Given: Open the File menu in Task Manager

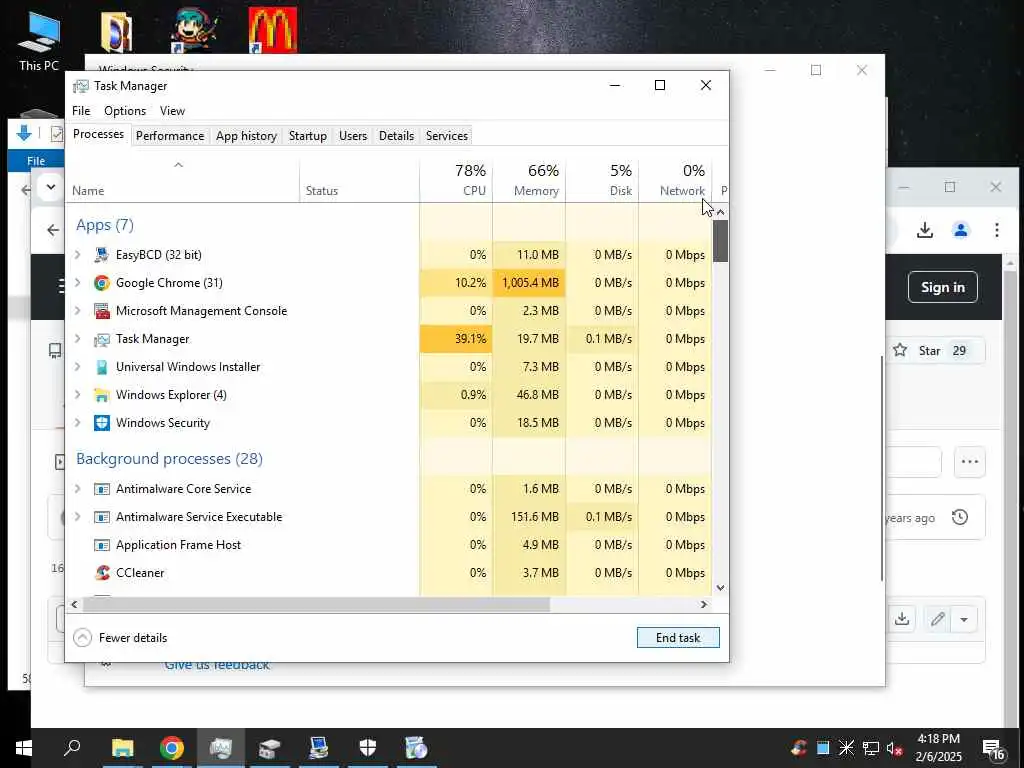Looking at the screenshot, I should tap(81, 111).
